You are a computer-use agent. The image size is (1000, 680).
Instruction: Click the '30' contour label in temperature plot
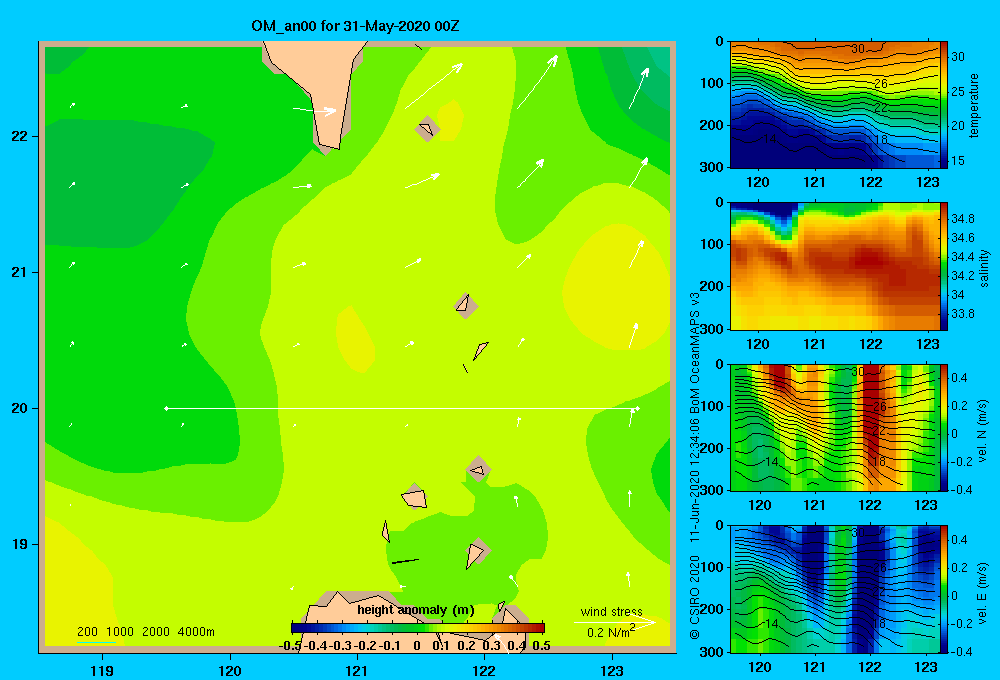(858, 48)
